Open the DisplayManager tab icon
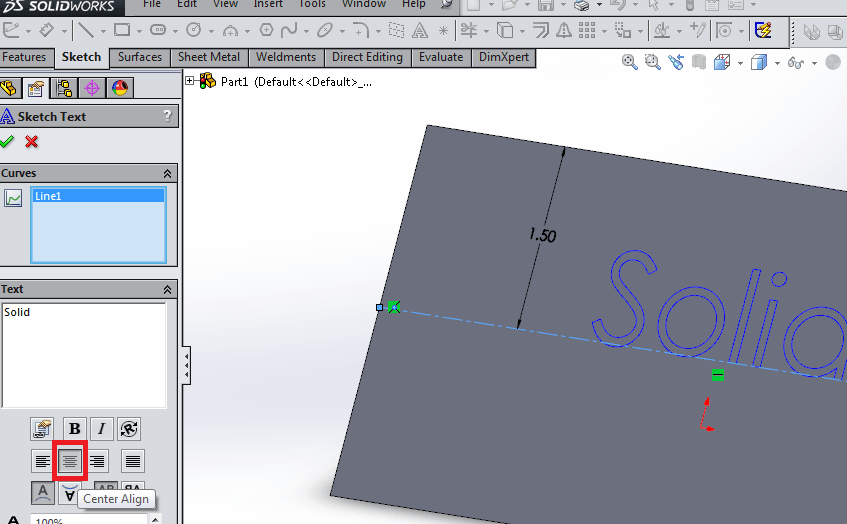847x524 pixels. pos(119,88)
